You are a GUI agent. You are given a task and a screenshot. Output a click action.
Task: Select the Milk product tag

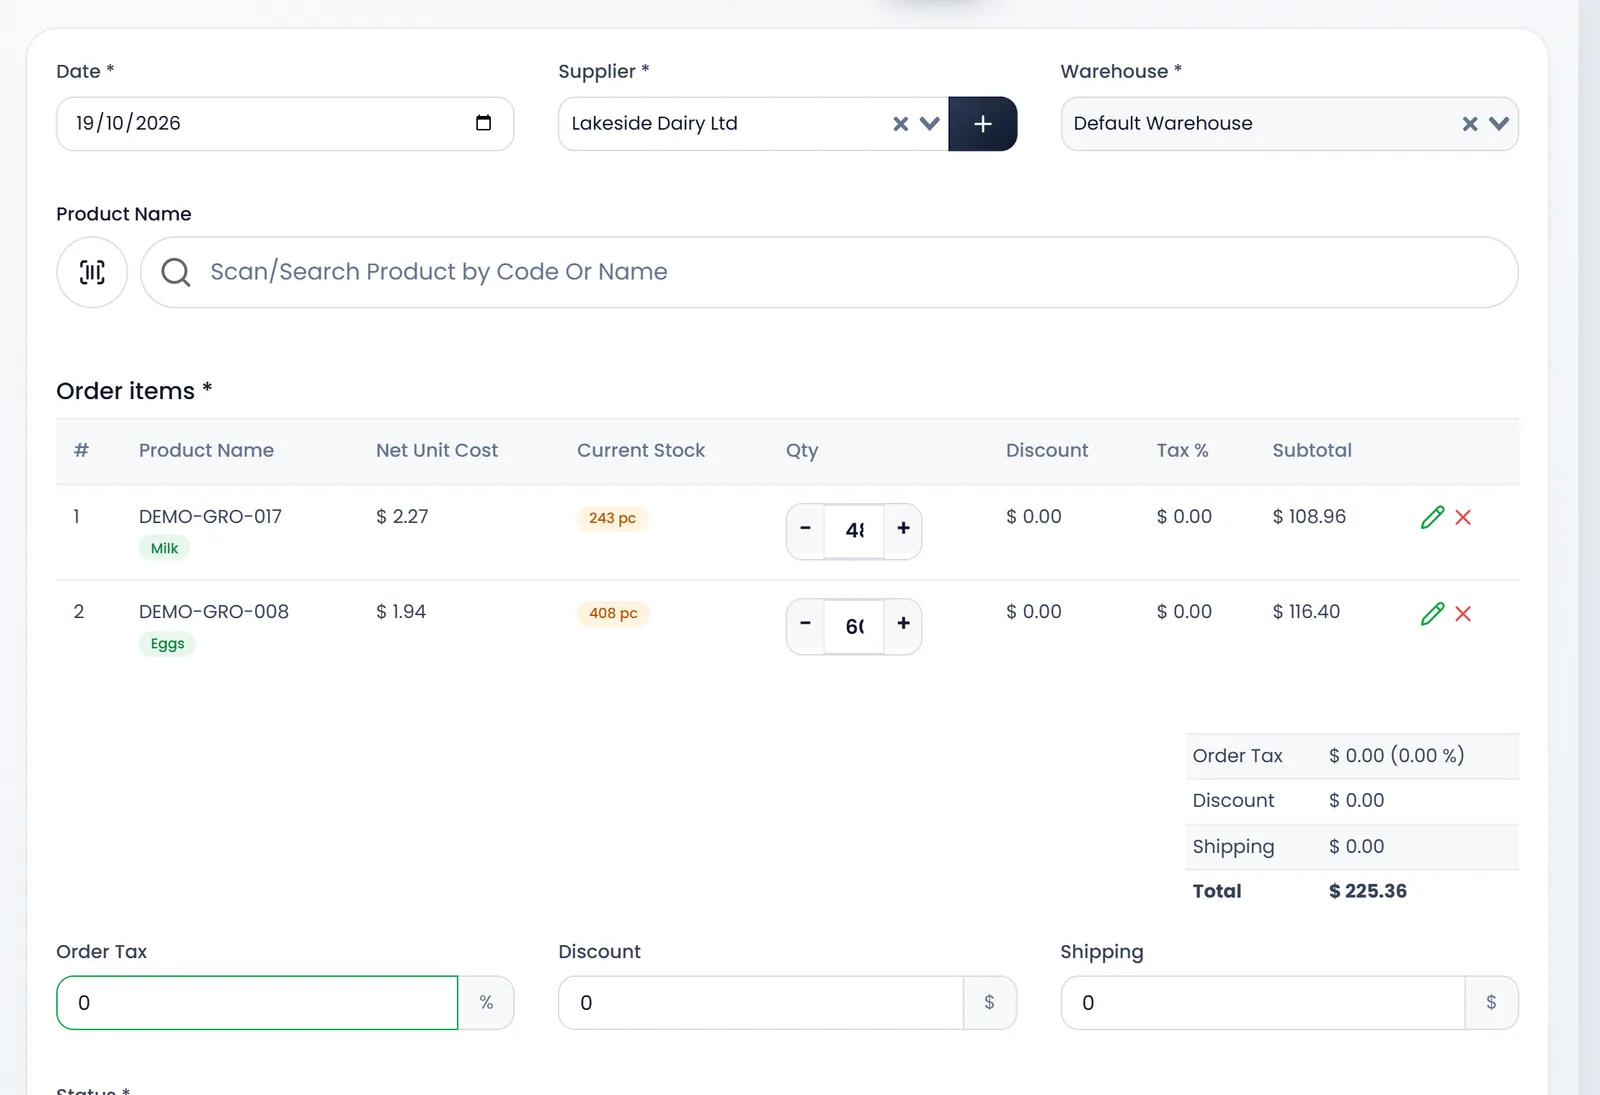coord(164,548)
